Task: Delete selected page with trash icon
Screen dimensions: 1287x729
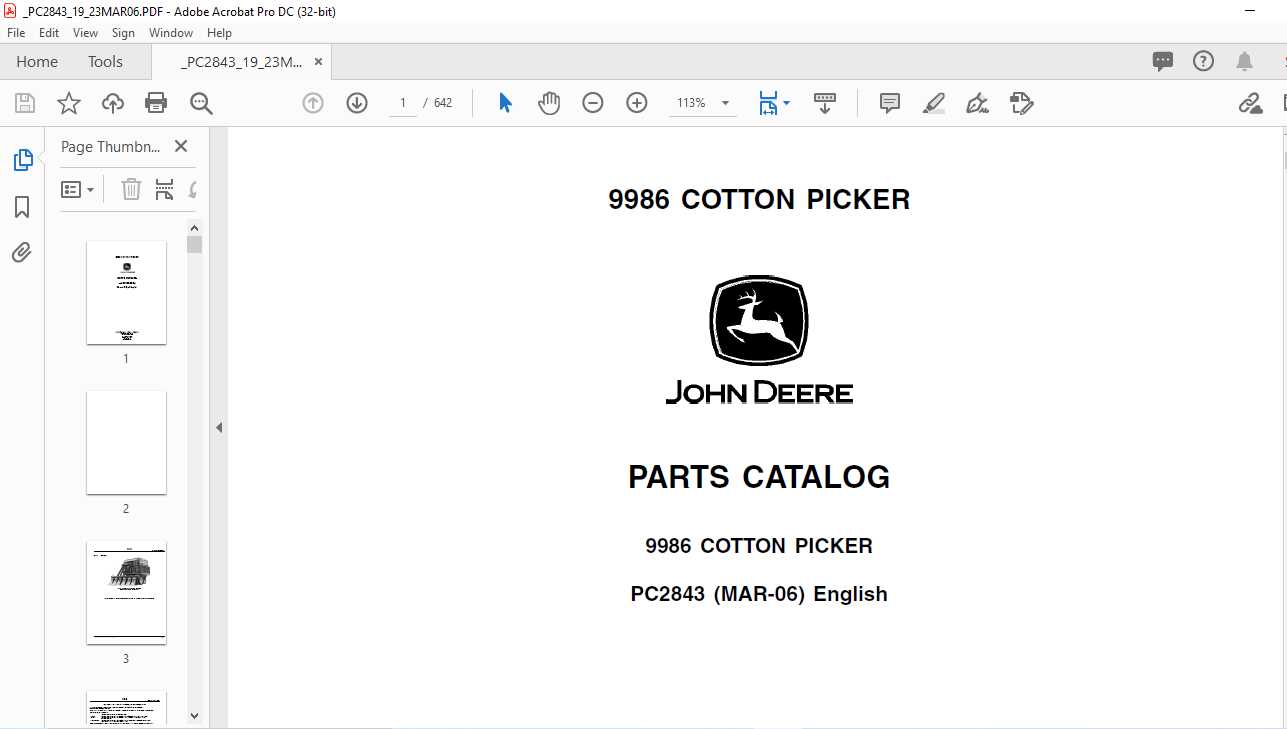Action: pyautogui.click(x=131, y=189)
